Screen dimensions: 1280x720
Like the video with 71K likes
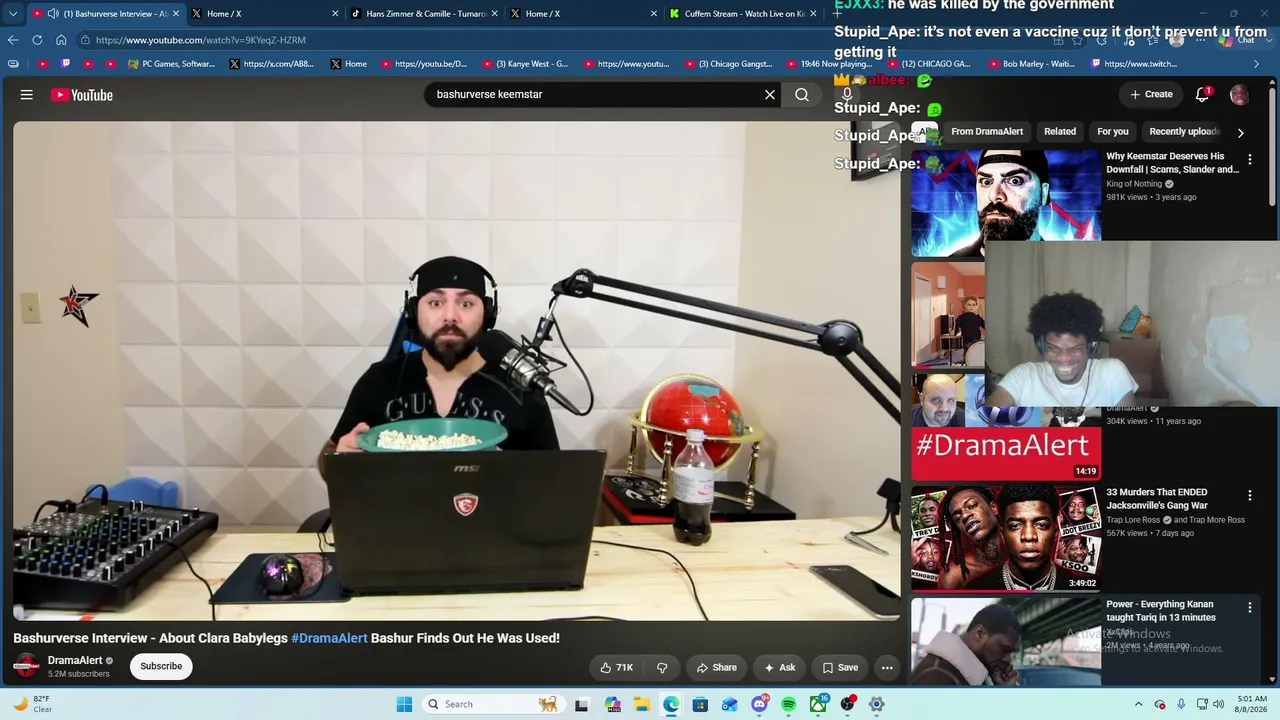click(x=617, y=668)
